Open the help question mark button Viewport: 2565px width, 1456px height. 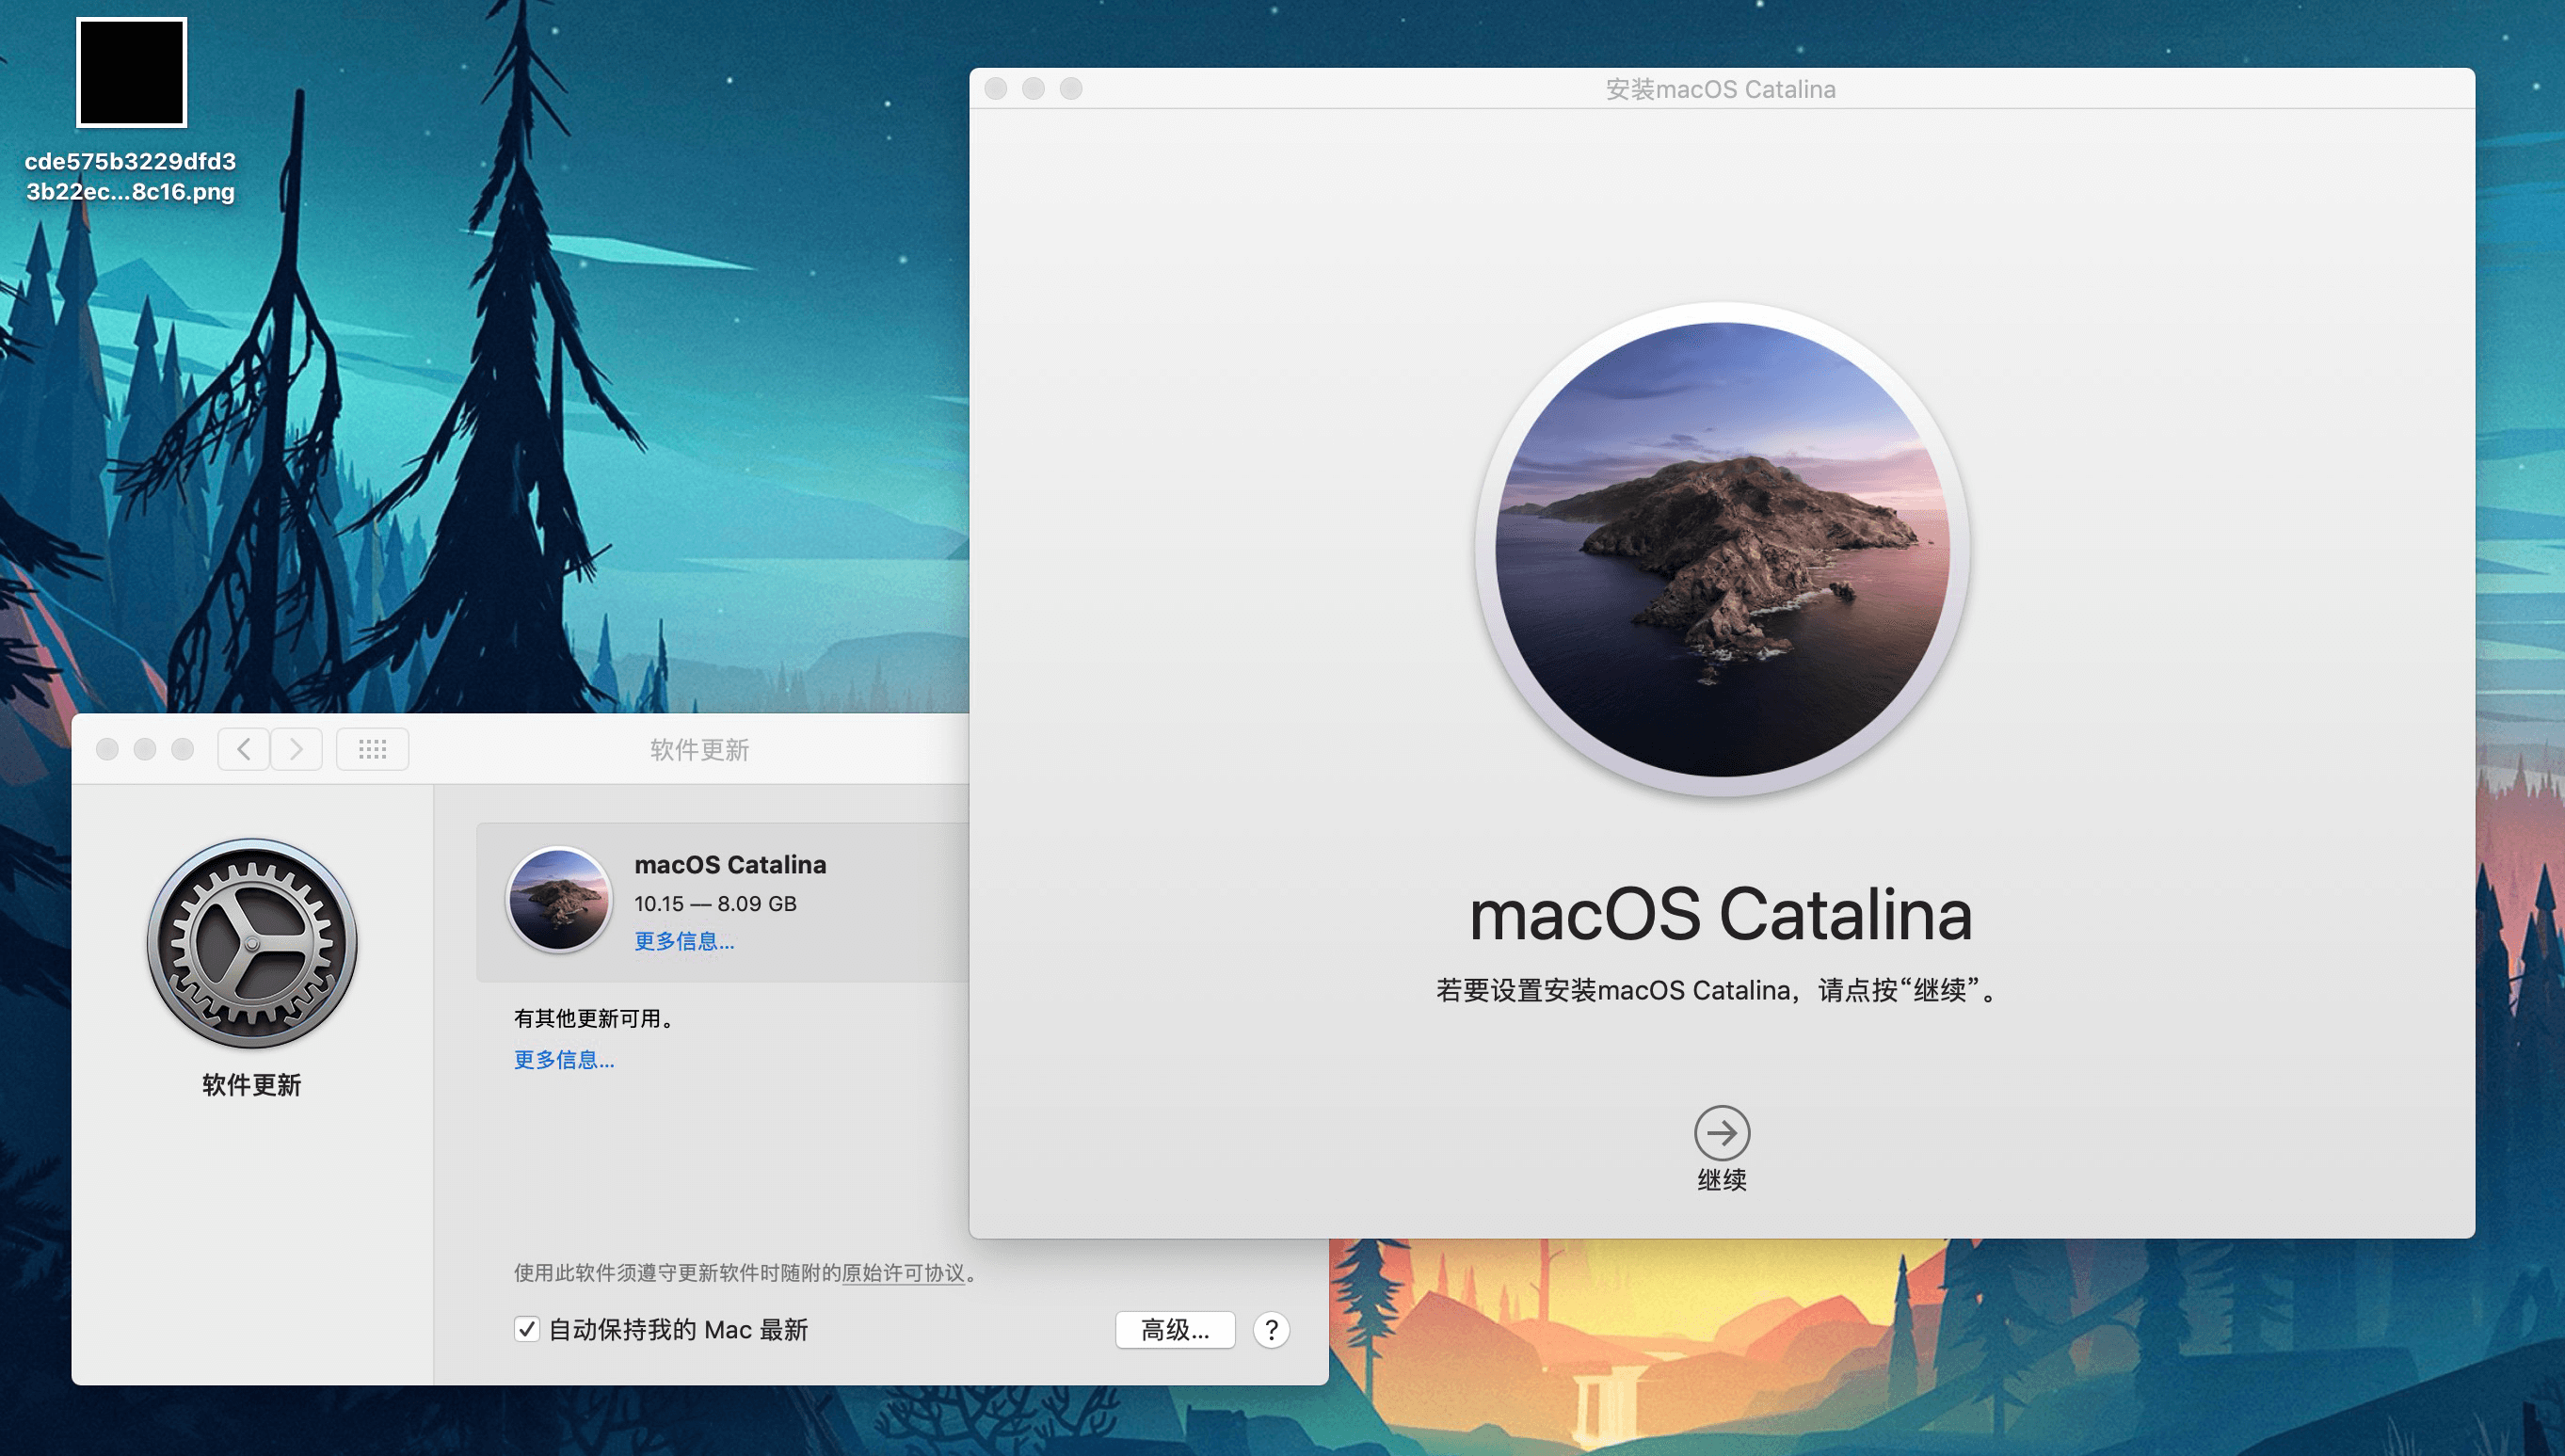click(x=1271, y=1329)
